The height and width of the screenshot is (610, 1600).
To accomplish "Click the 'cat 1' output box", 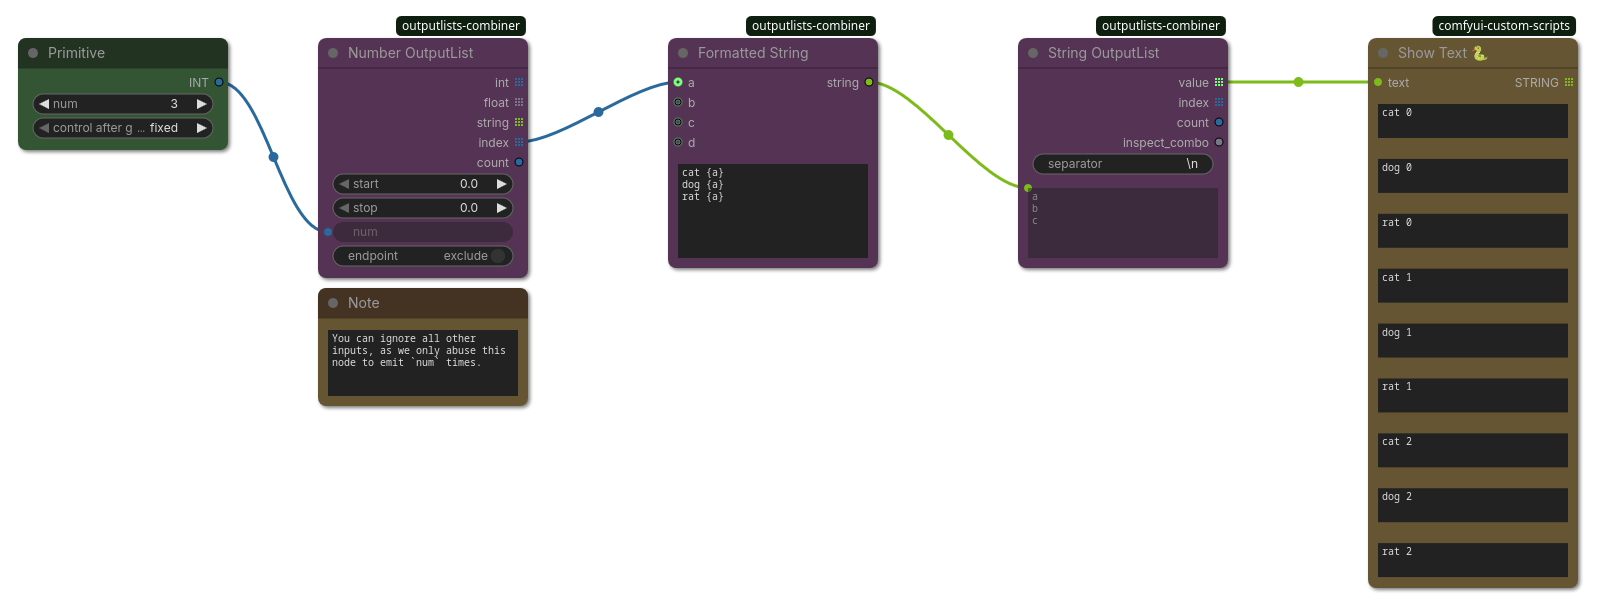I will [x=1473, y=286].
